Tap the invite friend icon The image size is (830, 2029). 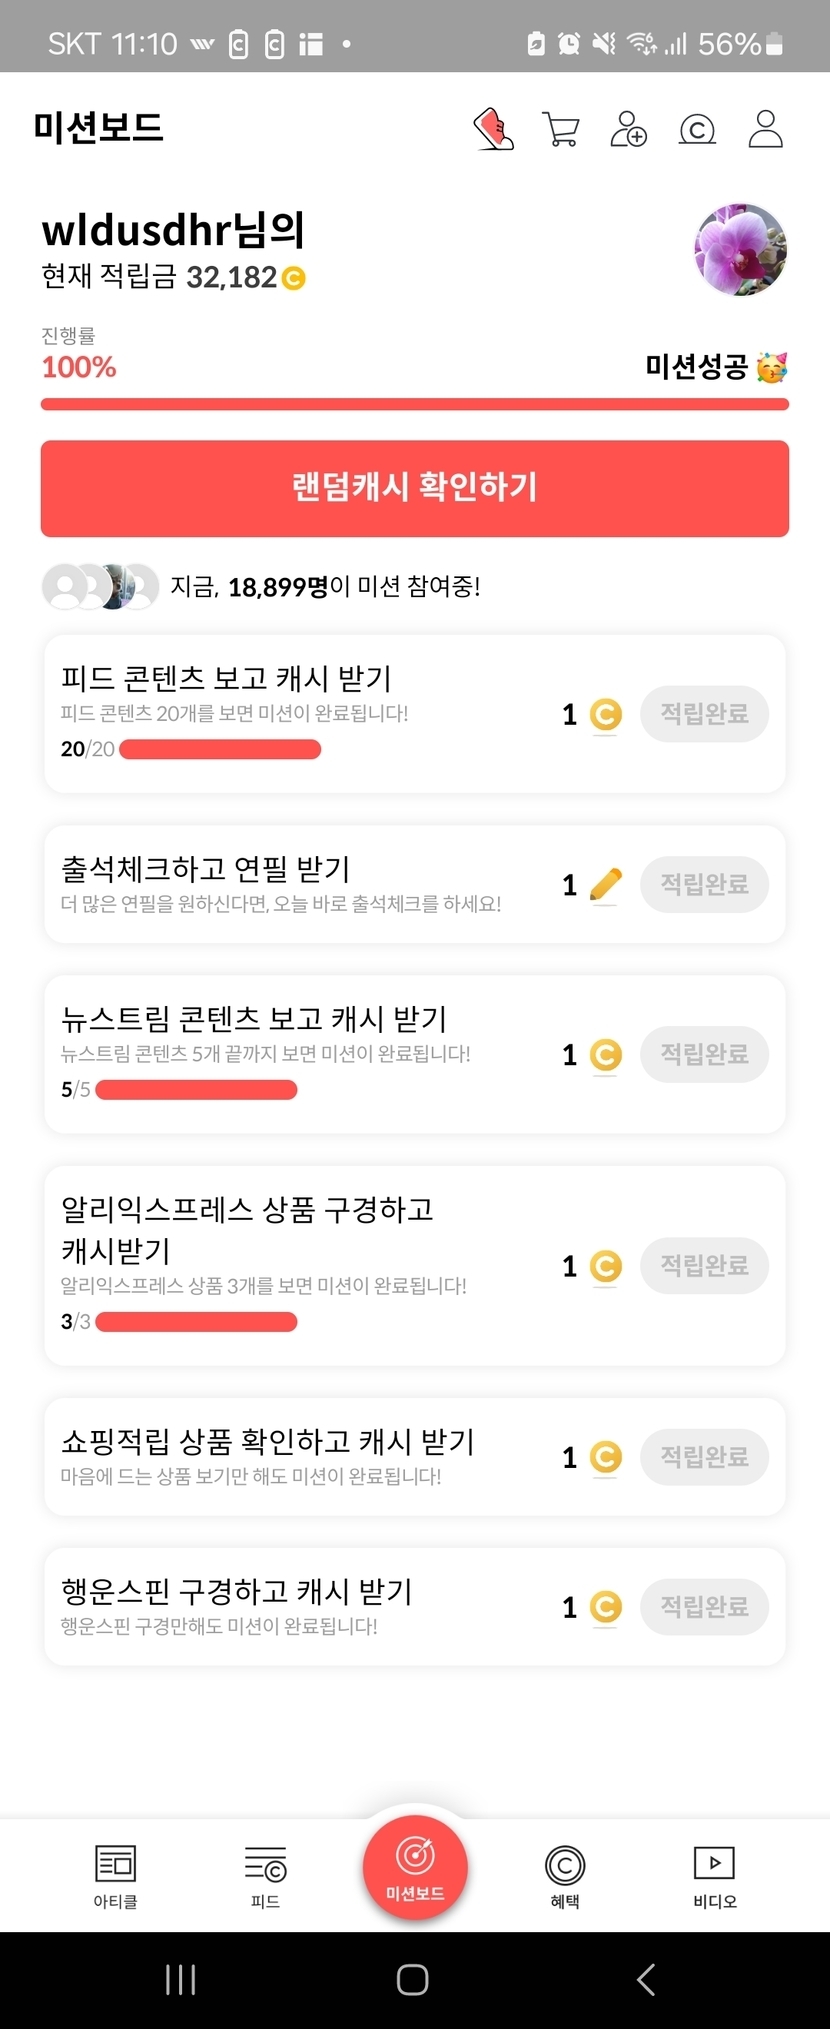tap(629, 130)
